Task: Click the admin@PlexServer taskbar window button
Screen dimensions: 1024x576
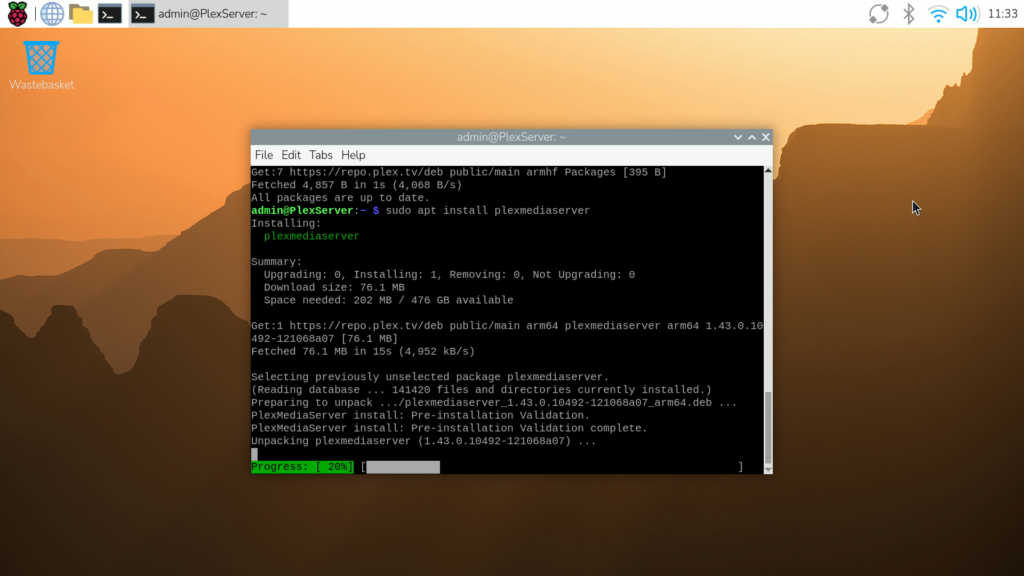Action: 208,14
